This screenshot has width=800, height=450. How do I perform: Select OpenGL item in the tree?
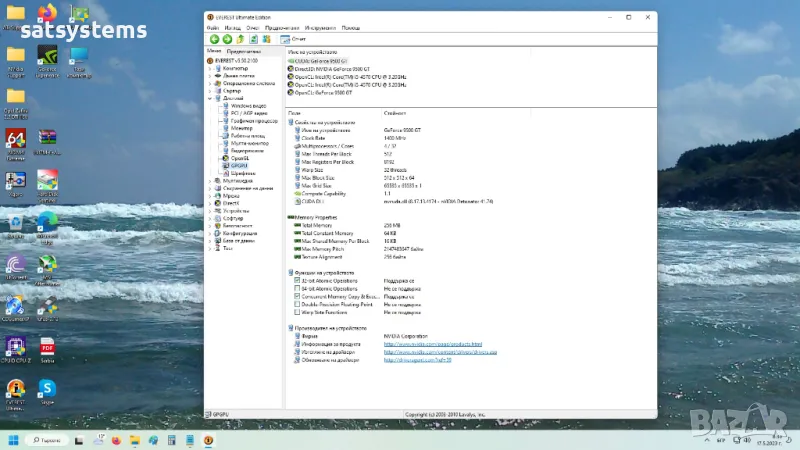pos(239,157)
